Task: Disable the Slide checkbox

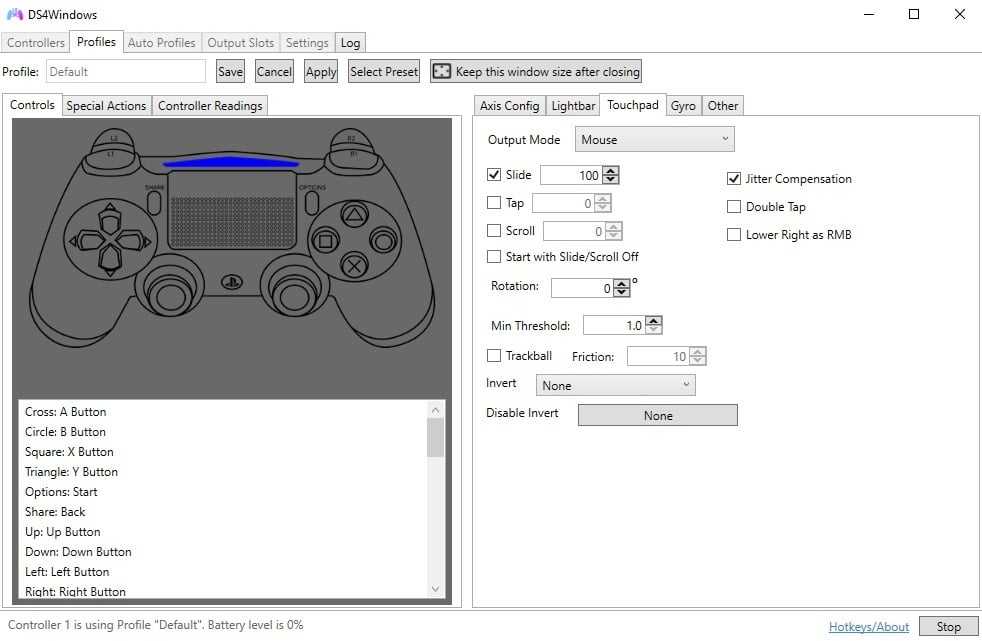Action: (x=494, y=175)
